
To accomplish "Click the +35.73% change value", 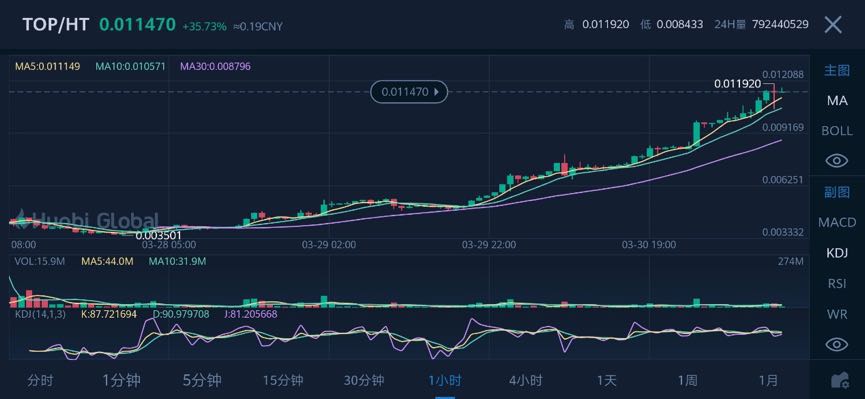I will [x=204, y=26].
